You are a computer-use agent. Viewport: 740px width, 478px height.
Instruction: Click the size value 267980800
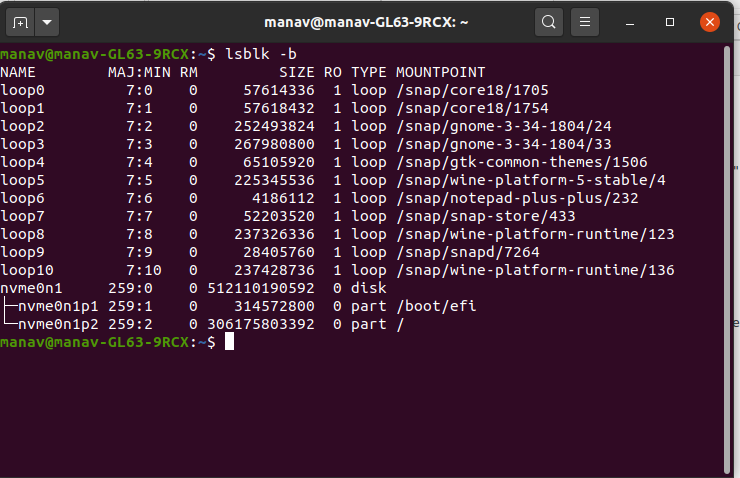[274, 144]
